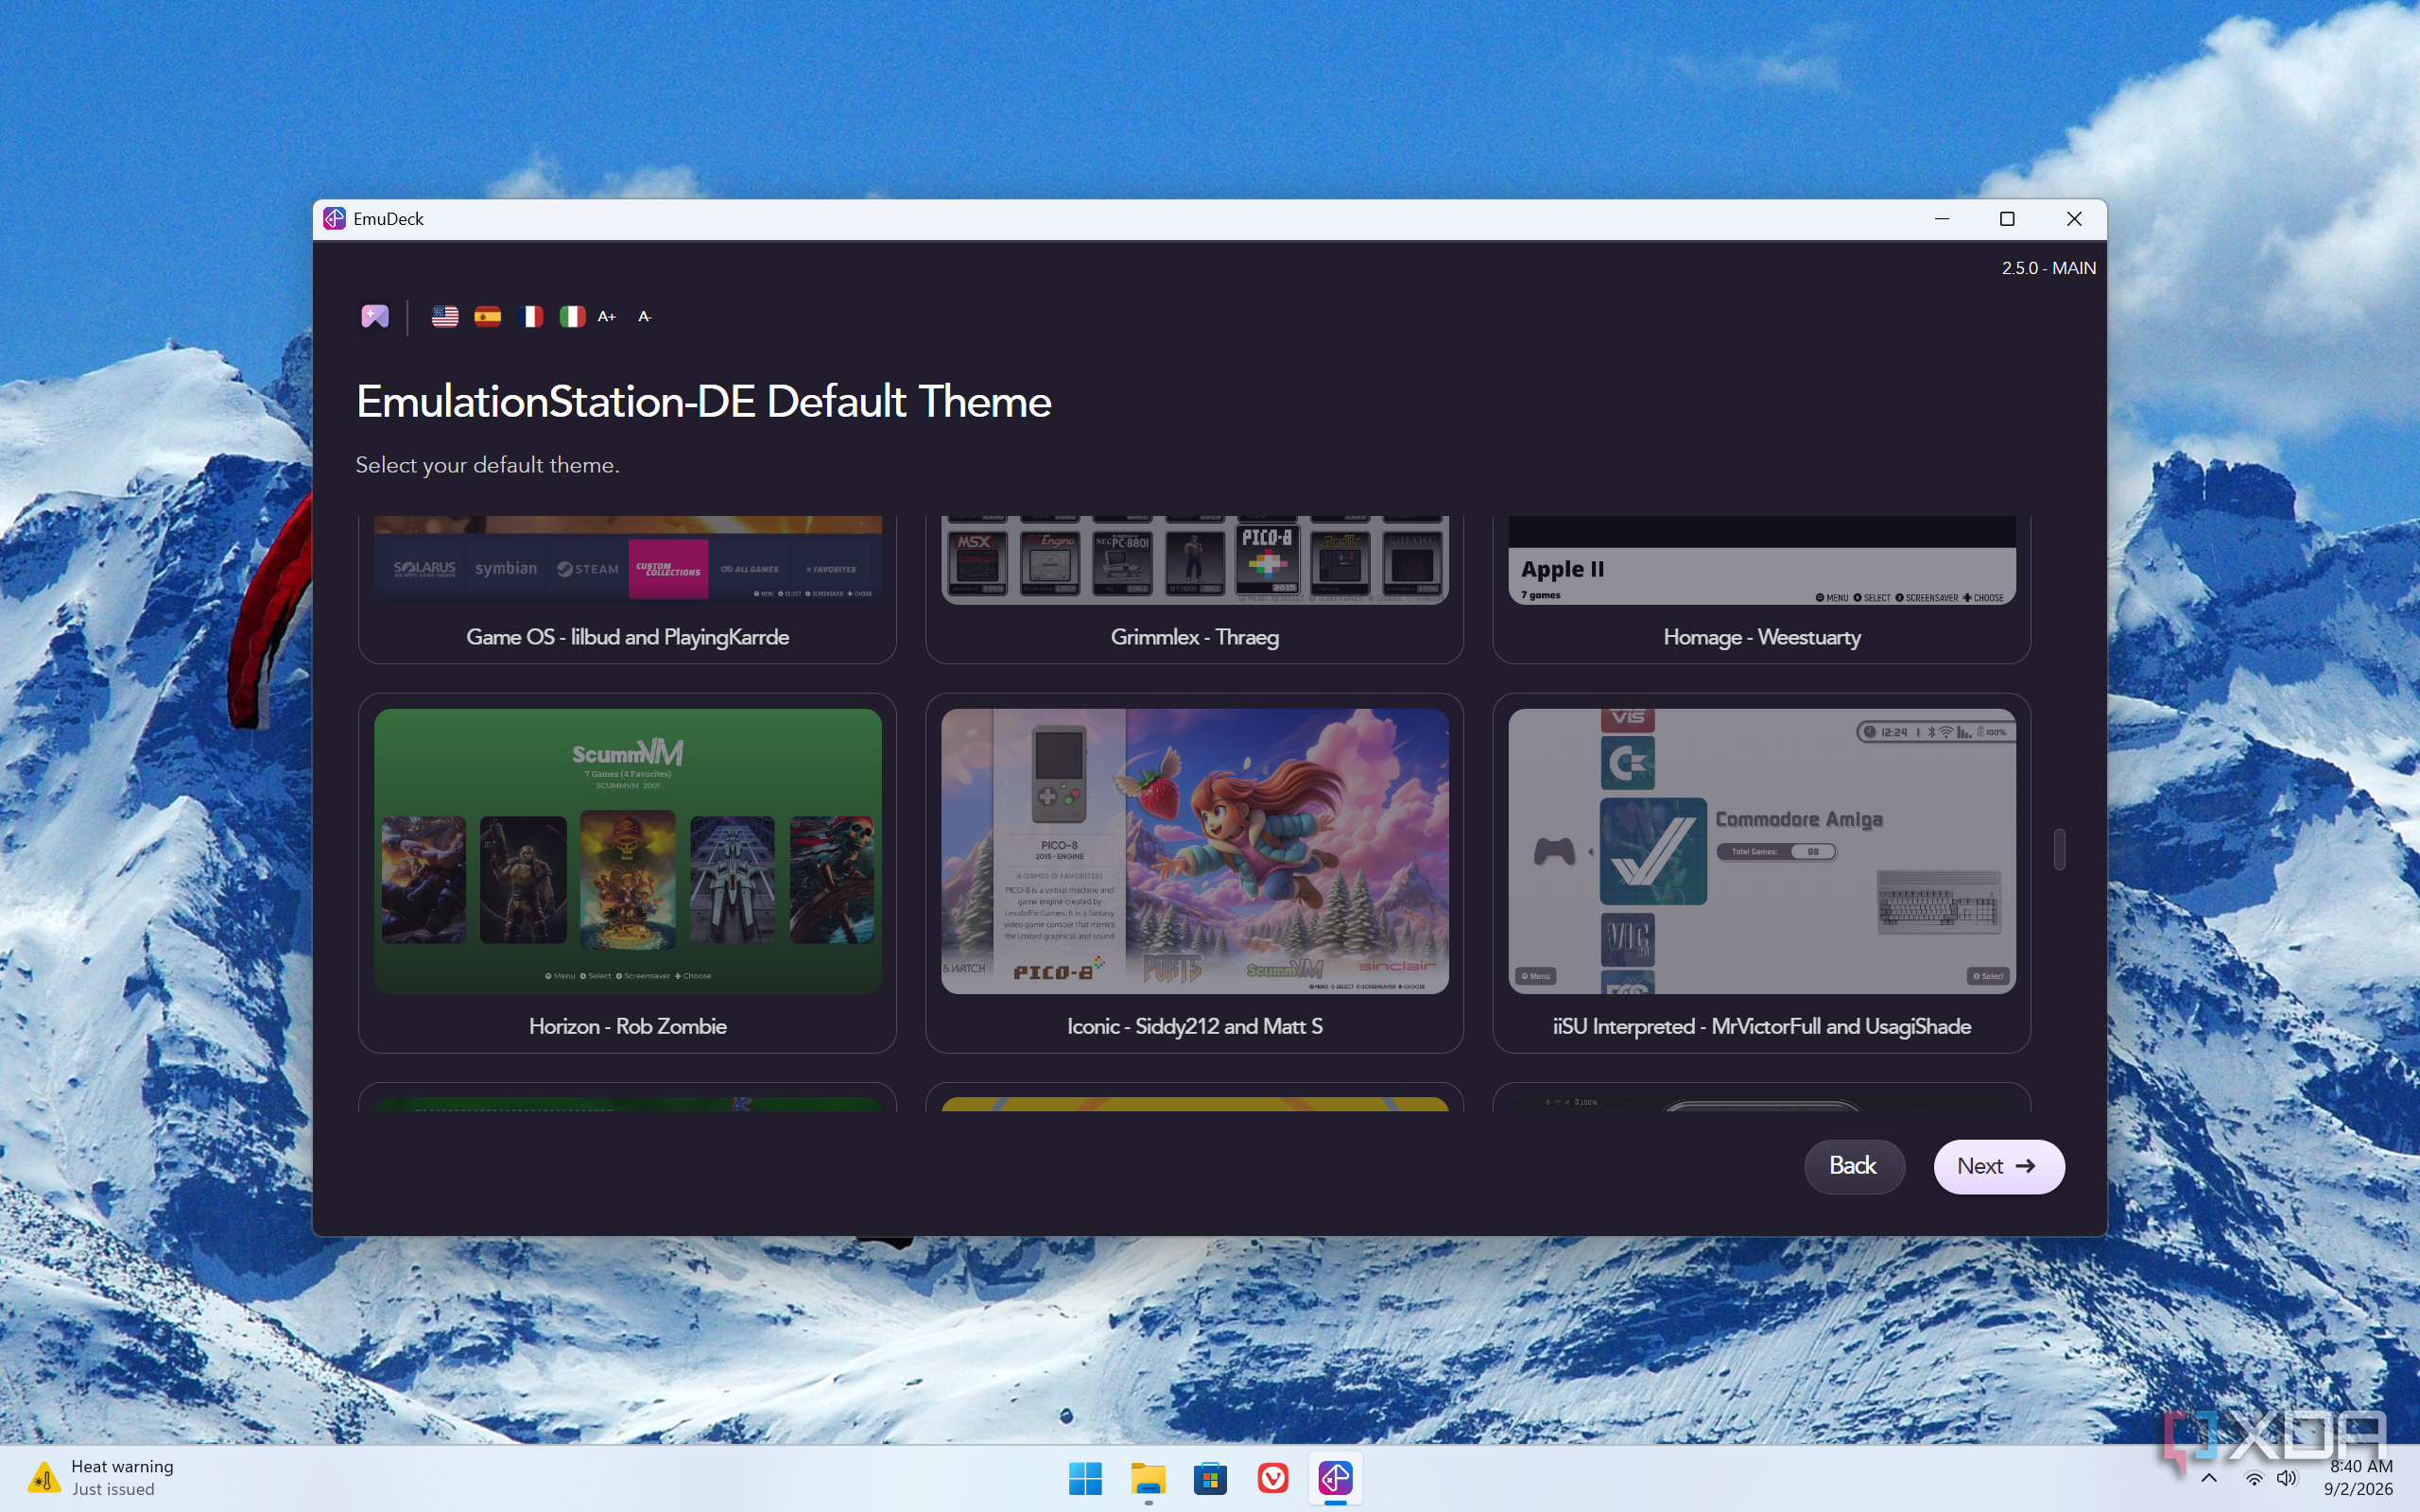Select the Spanish flag language icon
This screenshot has width=2420, height=1512.
point(488,316)
